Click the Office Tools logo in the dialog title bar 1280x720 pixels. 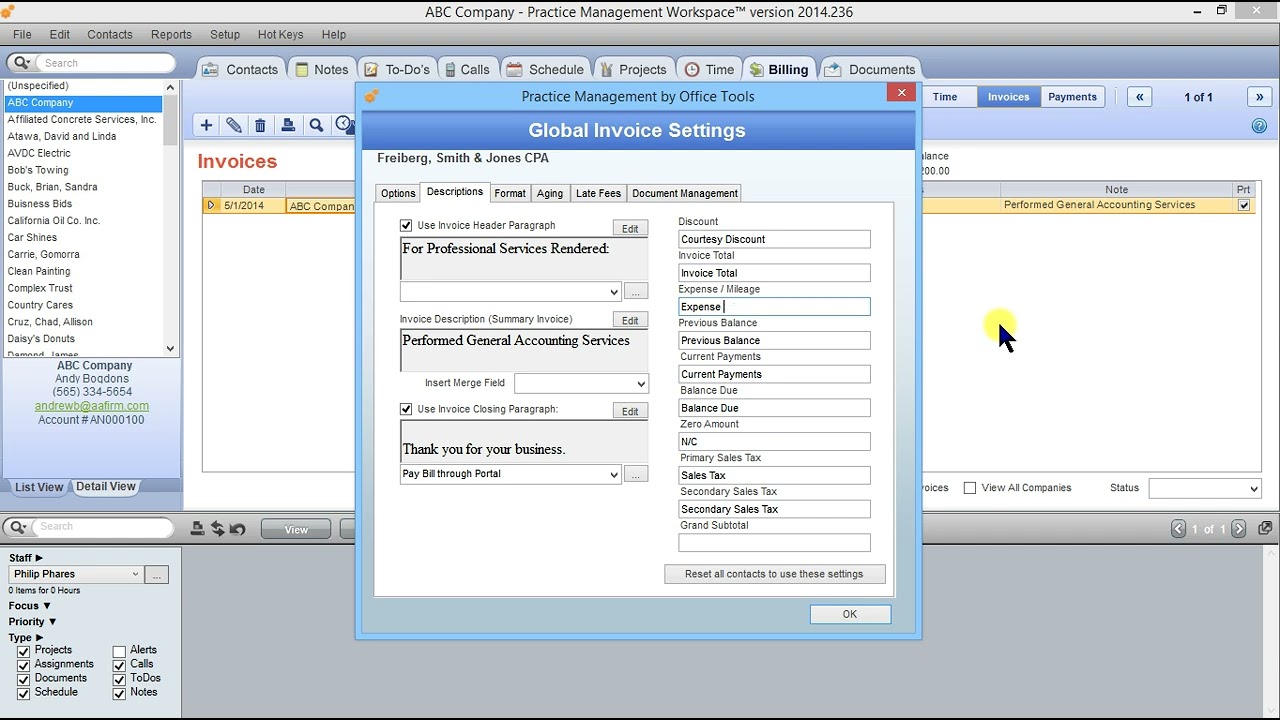pyautogui.click(x=372, y=96)
